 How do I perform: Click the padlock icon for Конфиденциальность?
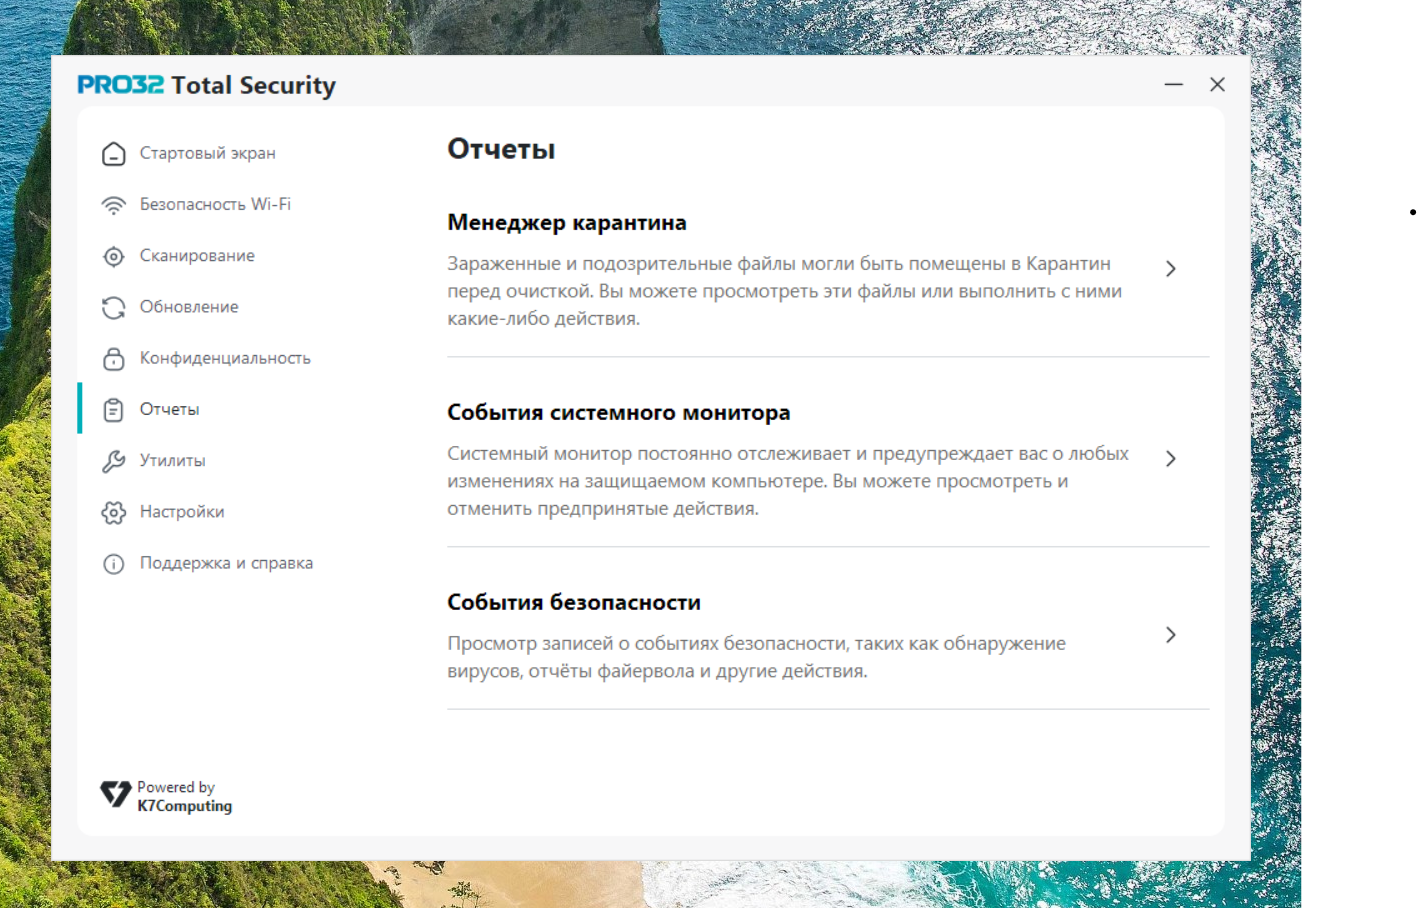tap(114, 359)
